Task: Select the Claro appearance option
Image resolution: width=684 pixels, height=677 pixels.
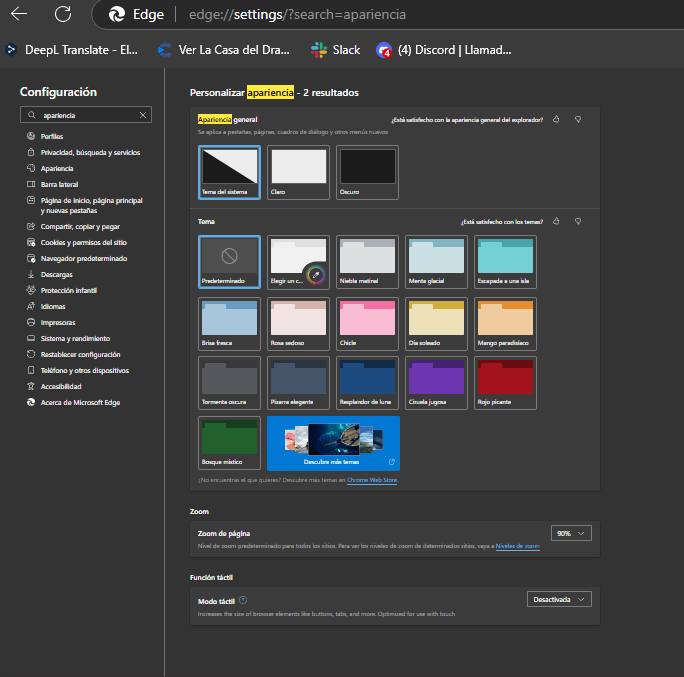Action: (299, 171)
